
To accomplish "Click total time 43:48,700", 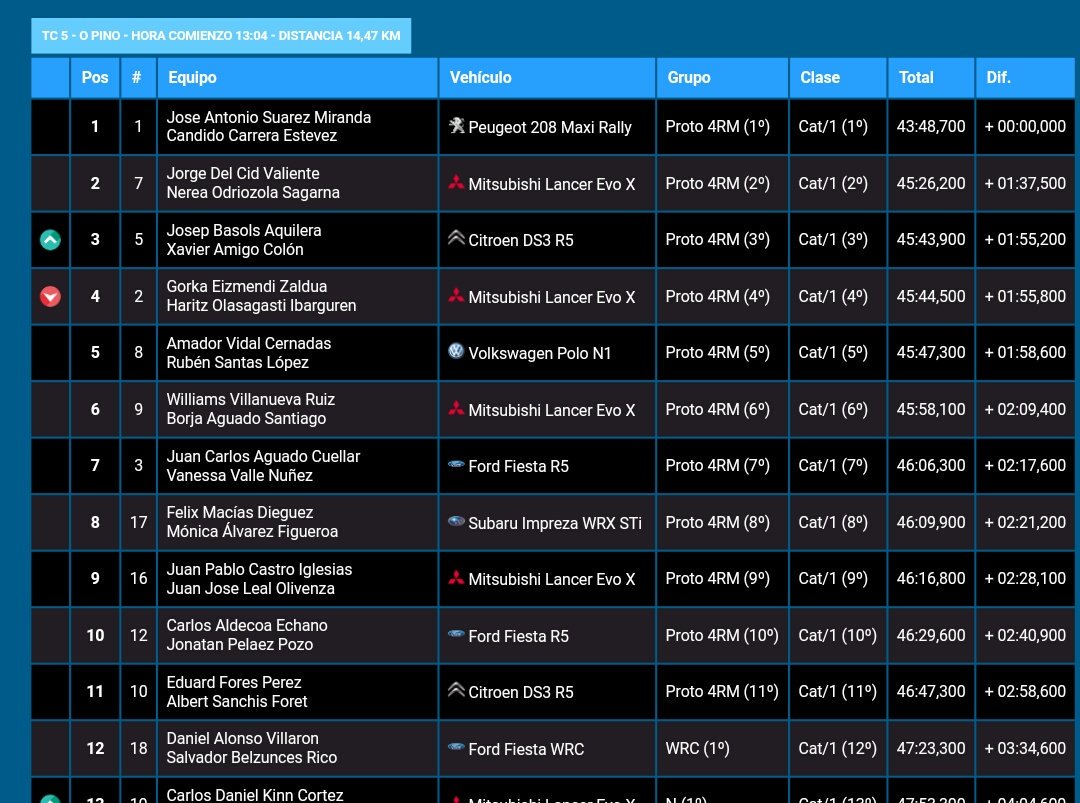I will pyautogui.click(x=931, y=127).
